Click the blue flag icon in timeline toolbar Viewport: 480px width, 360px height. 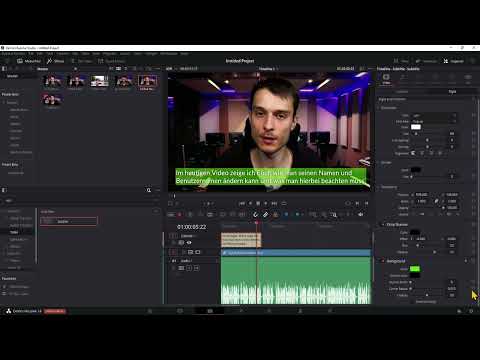[286, 215]
